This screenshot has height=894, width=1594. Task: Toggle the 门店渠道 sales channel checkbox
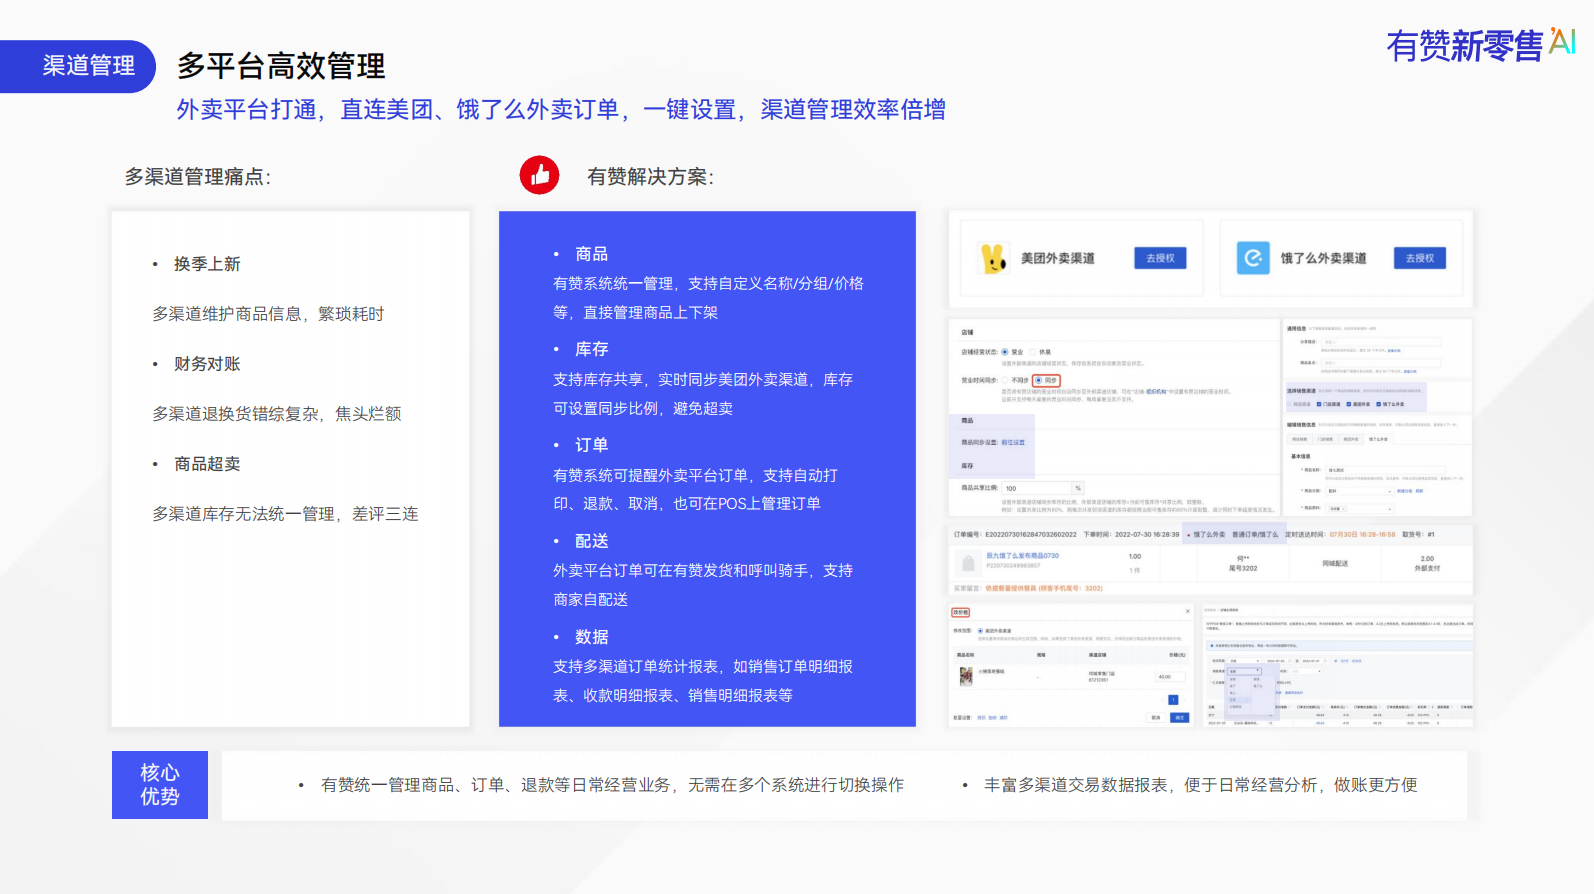coord(1319,404)
